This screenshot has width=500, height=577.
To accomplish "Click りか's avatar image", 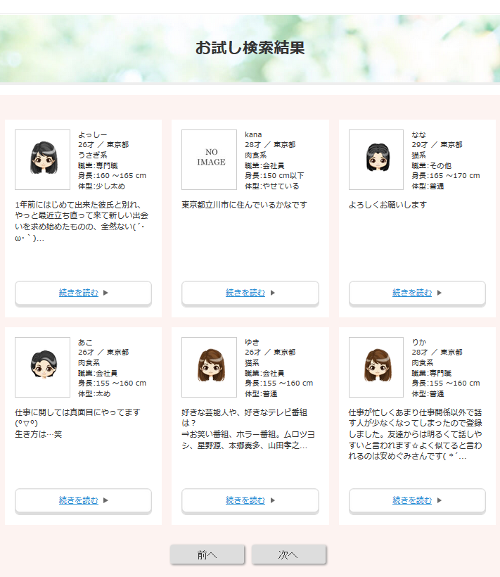I will [x=376, y=367].
